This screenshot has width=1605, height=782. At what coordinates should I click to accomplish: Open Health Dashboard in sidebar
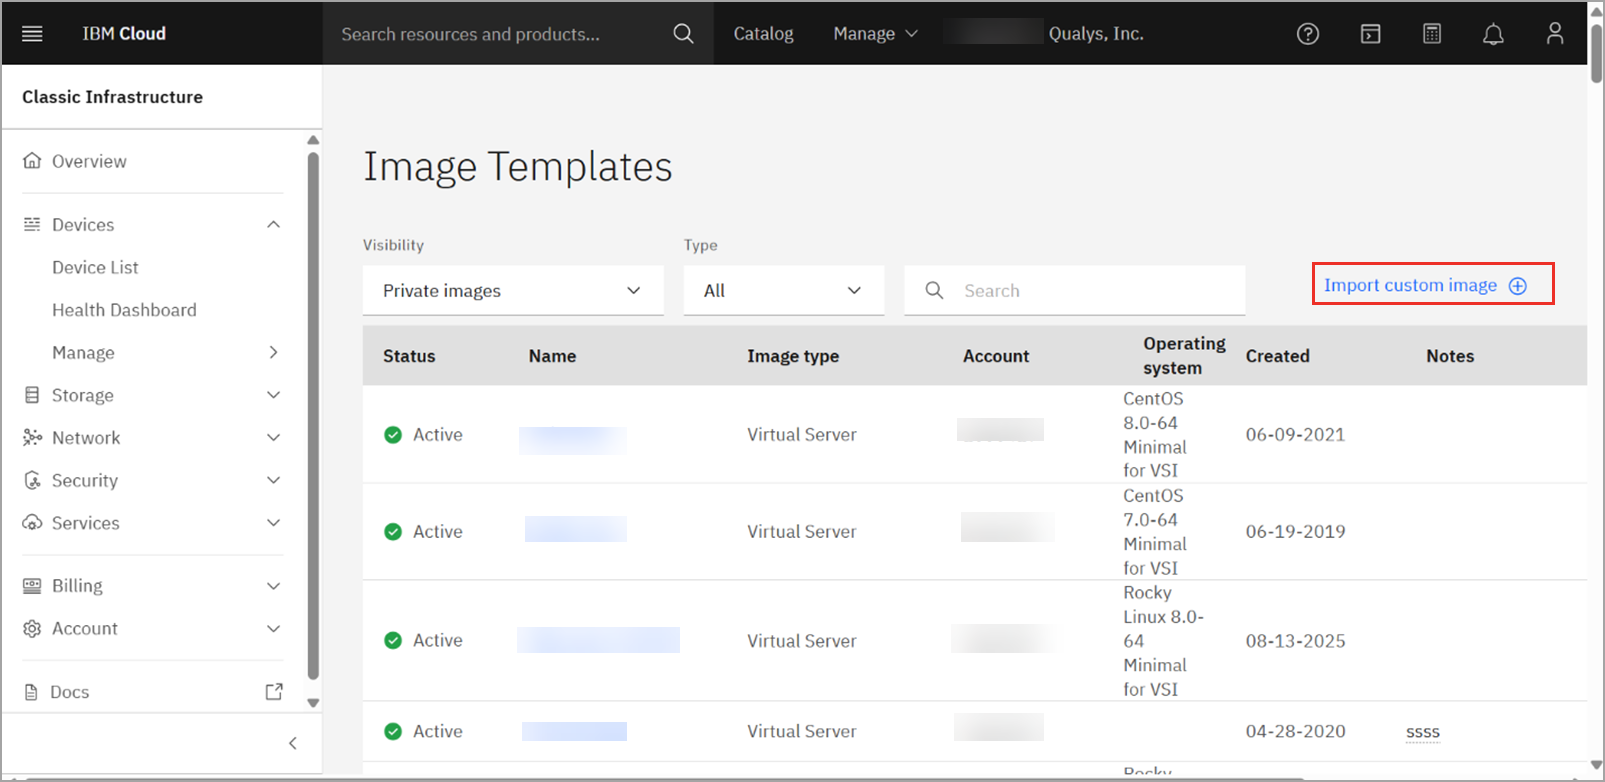124,310
